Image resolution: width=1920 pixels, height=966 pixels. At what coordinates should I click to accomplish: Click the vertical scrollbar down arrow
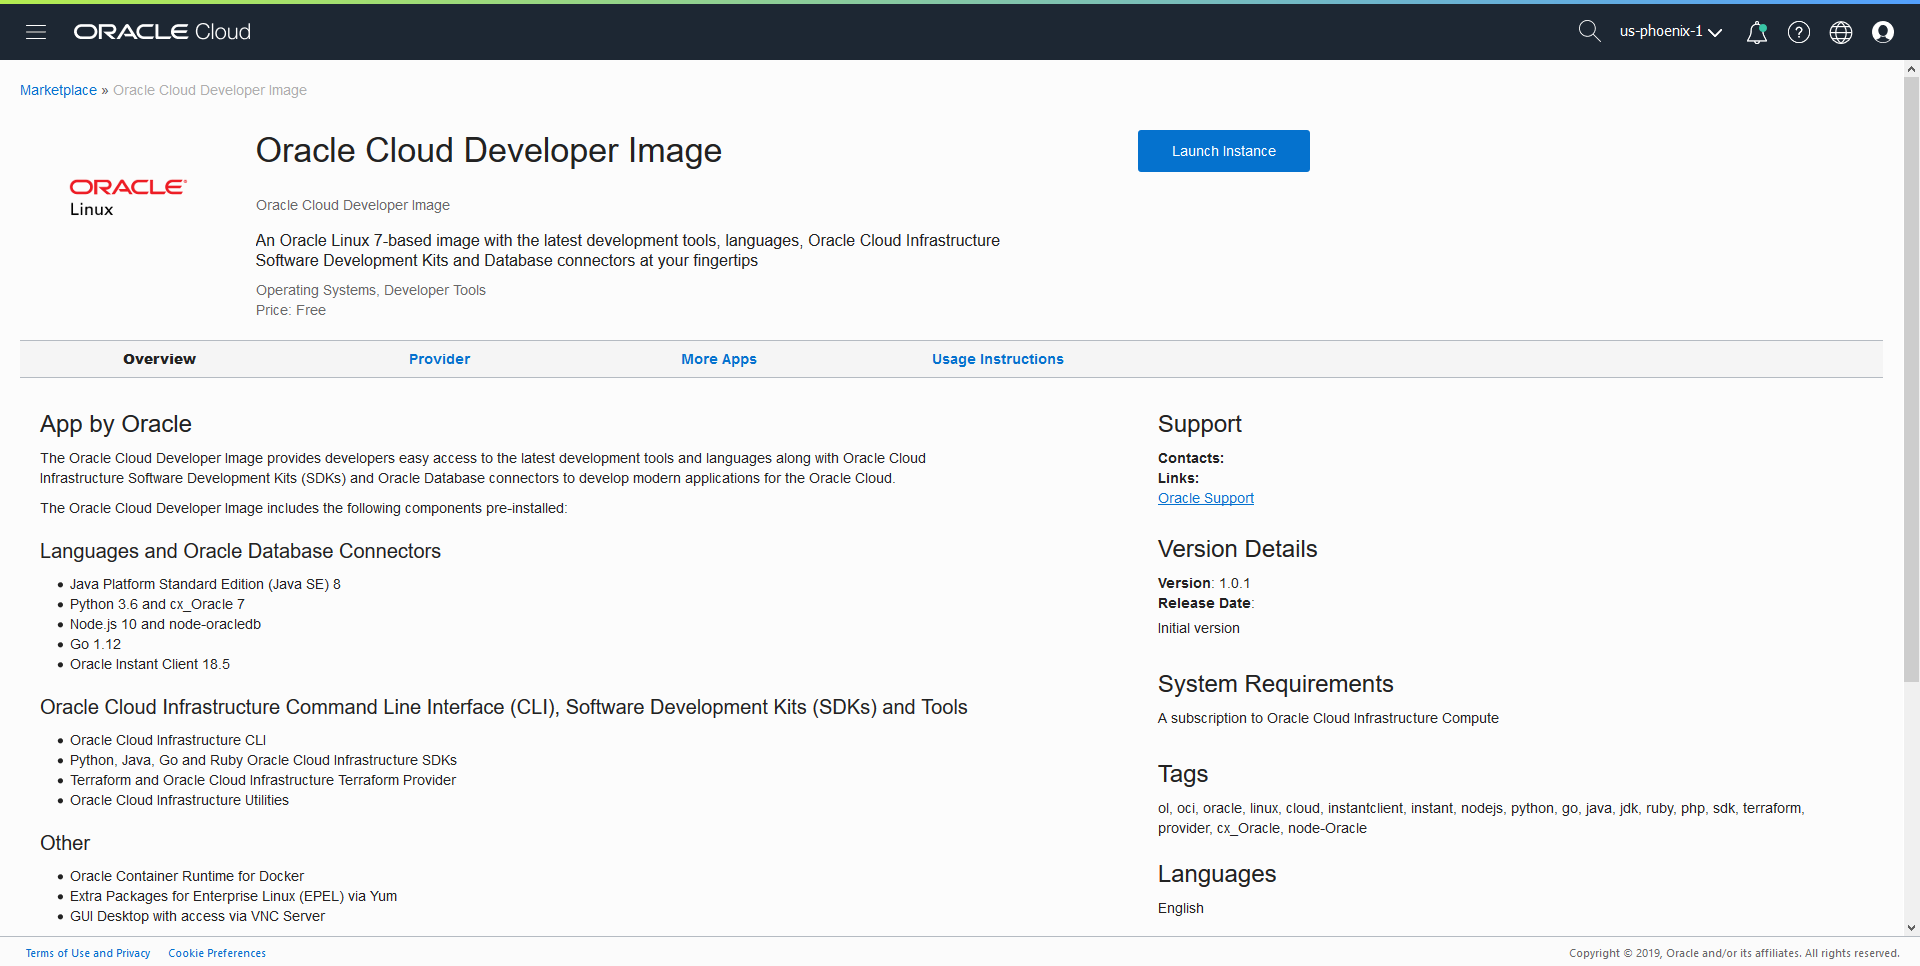pos(1910,927)
